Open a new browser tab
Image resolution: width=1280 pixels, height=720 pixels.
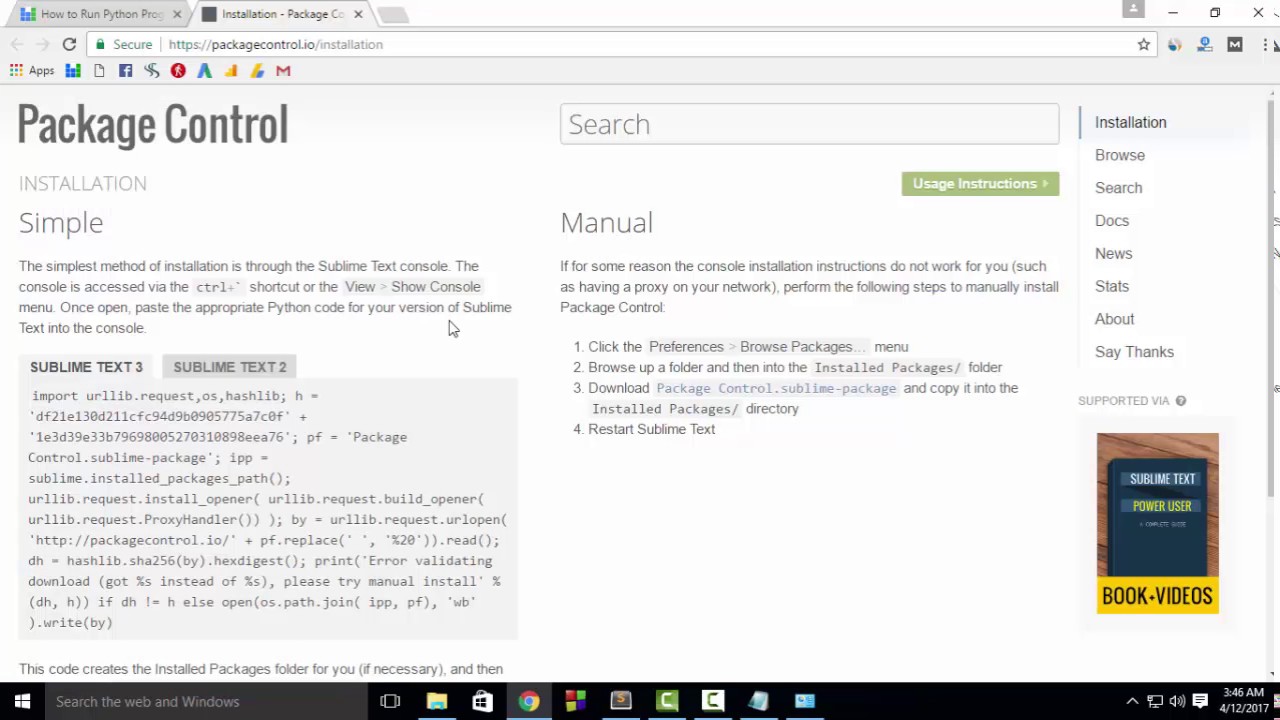pyautogui.click(x=393, y=14)
